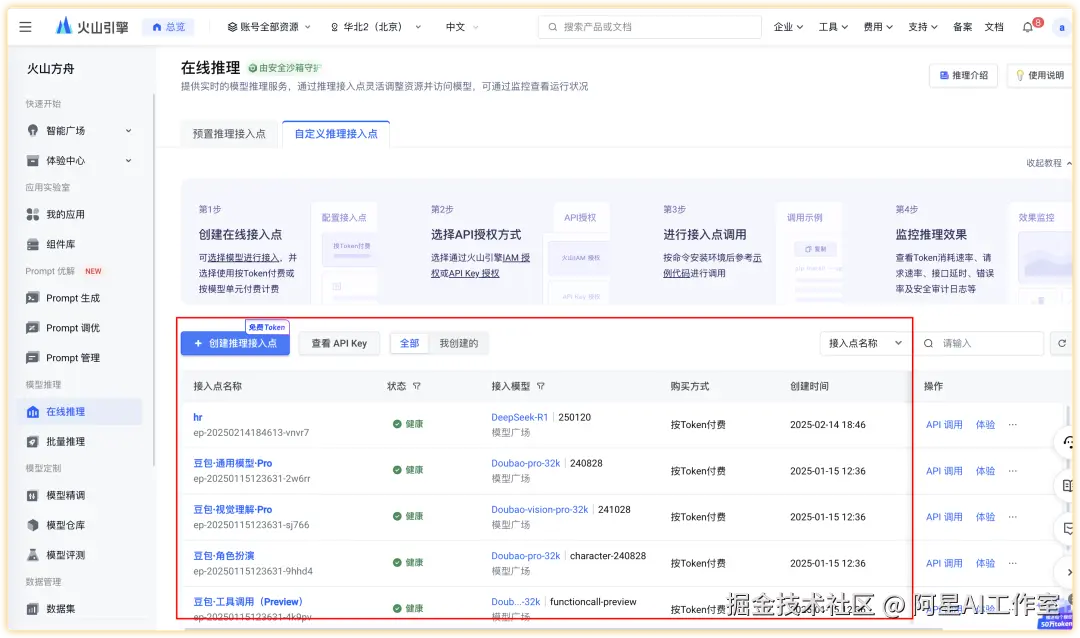Open the hr endpoint link
The image size is (1080, 638).
[198, 418]
